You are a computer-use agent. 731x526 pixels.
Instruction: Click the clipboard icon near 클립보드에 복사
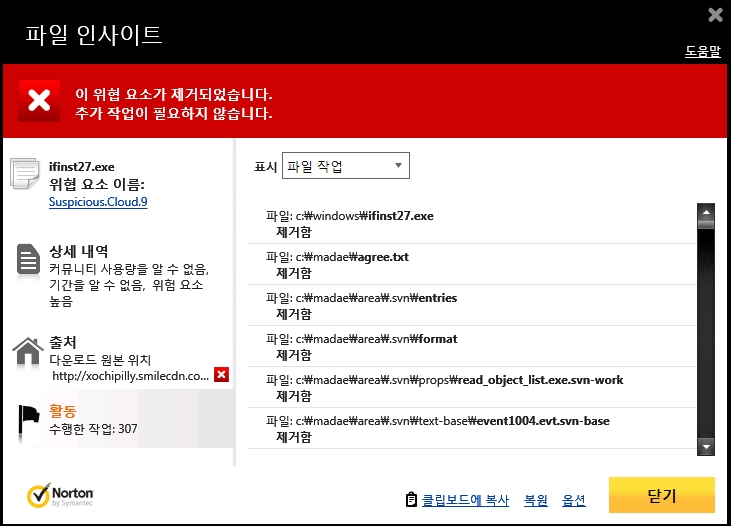pos(411,499)
